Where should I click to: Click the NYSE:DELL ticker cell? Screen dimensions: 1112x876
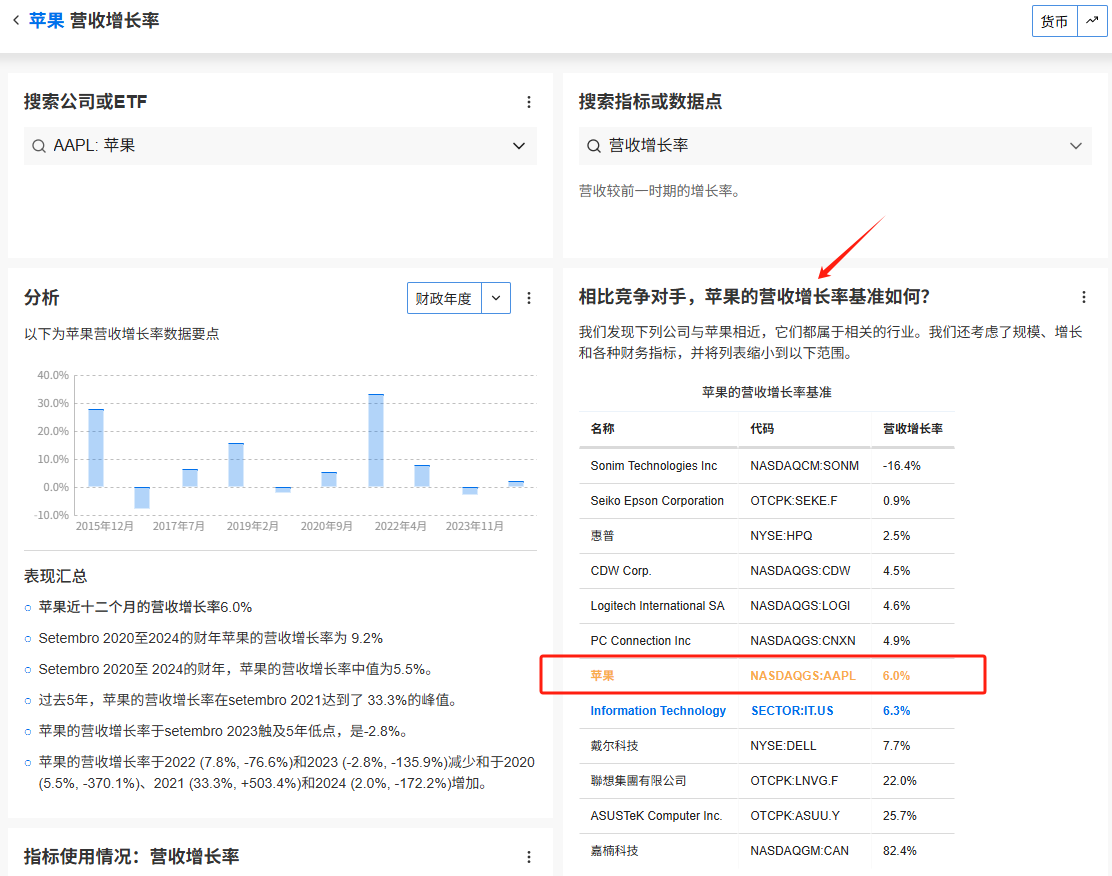(783, 745)
